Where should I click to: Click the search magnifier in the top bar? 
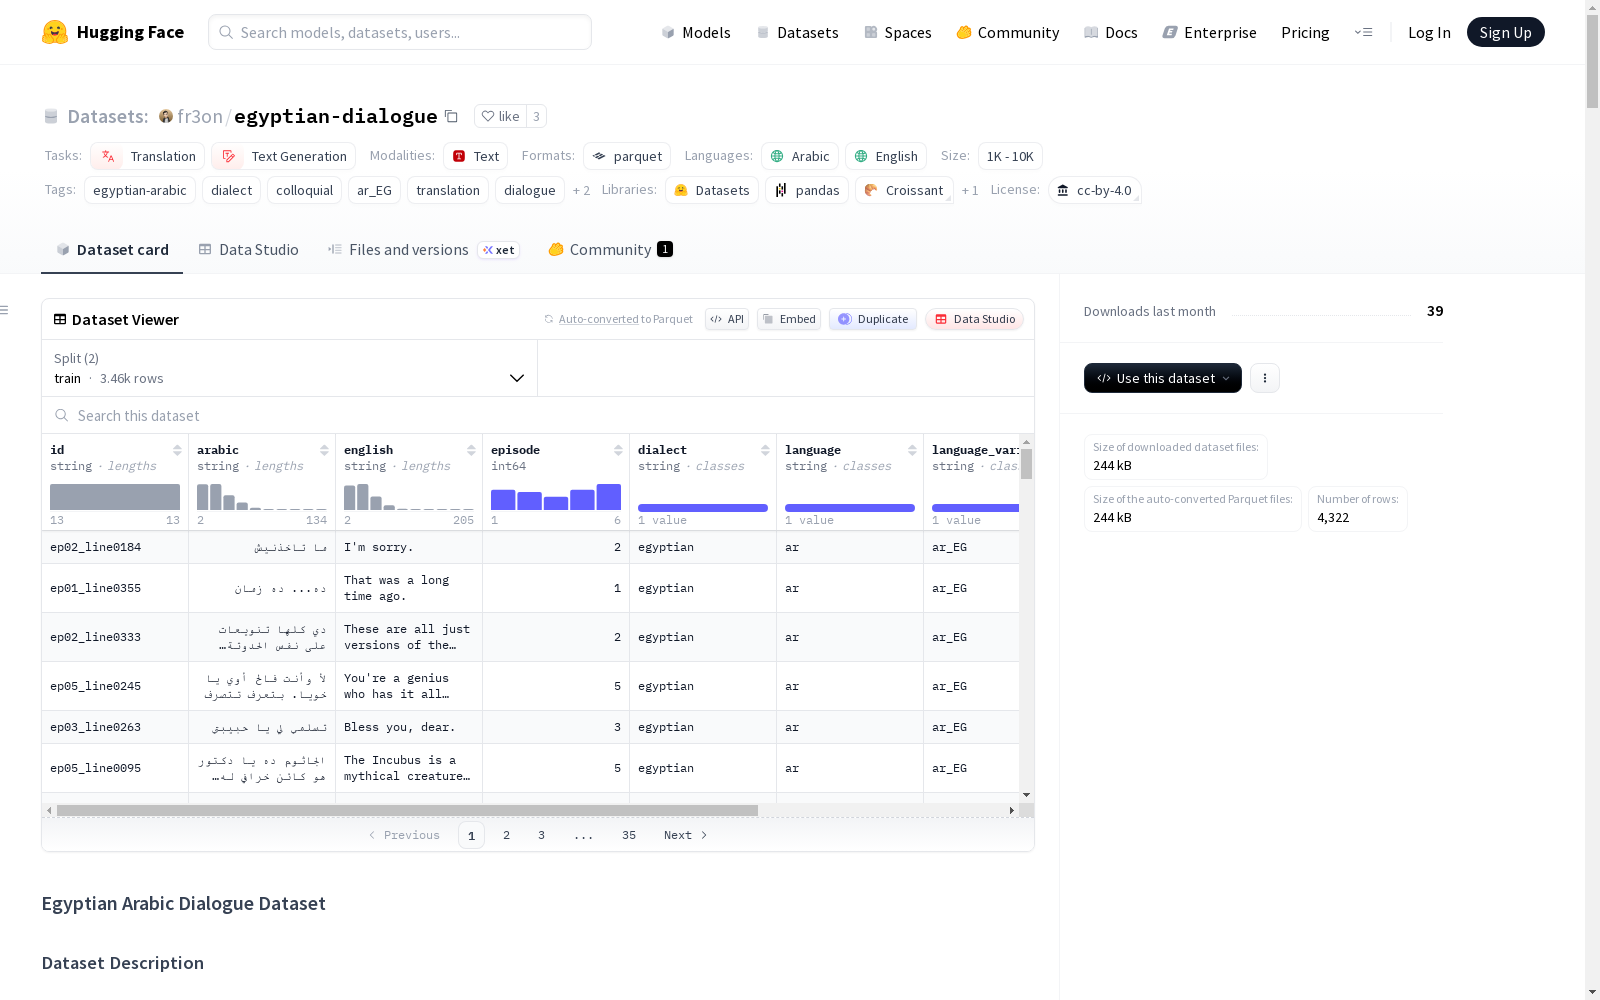tap(226, 32)
